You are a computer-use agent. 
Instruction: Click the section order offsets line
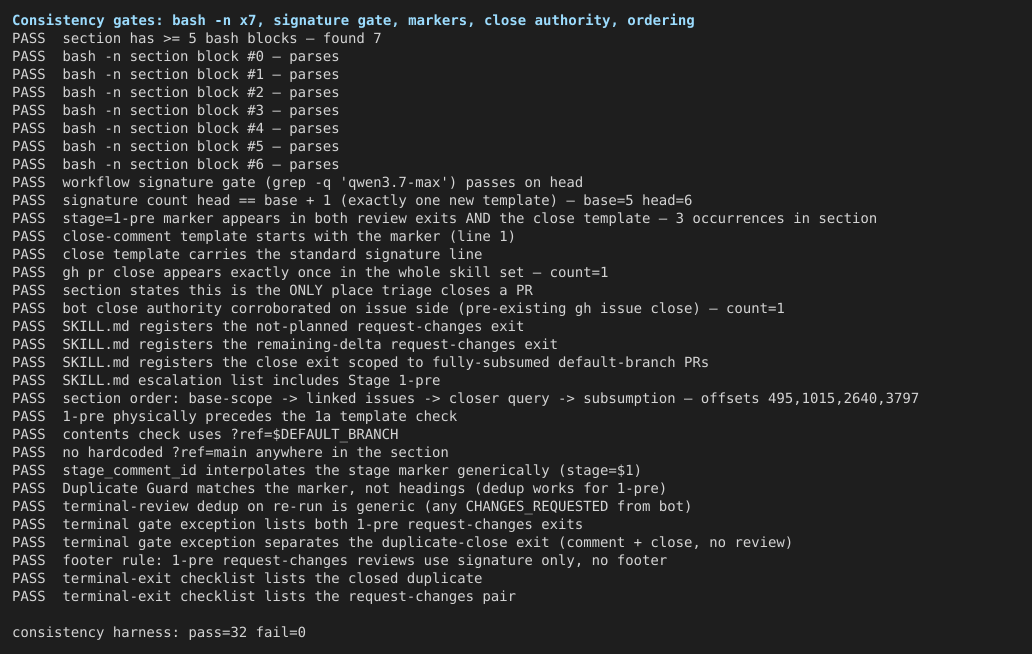coord(465,398)
